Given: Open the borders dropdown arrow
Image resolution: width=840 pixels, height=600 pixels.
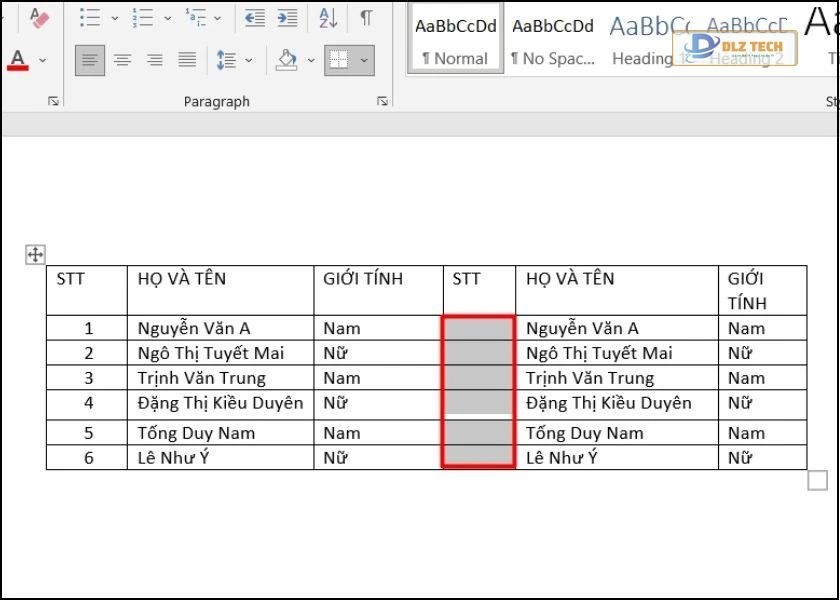Looking at the screenshot, I should click(x=363, y=60).
